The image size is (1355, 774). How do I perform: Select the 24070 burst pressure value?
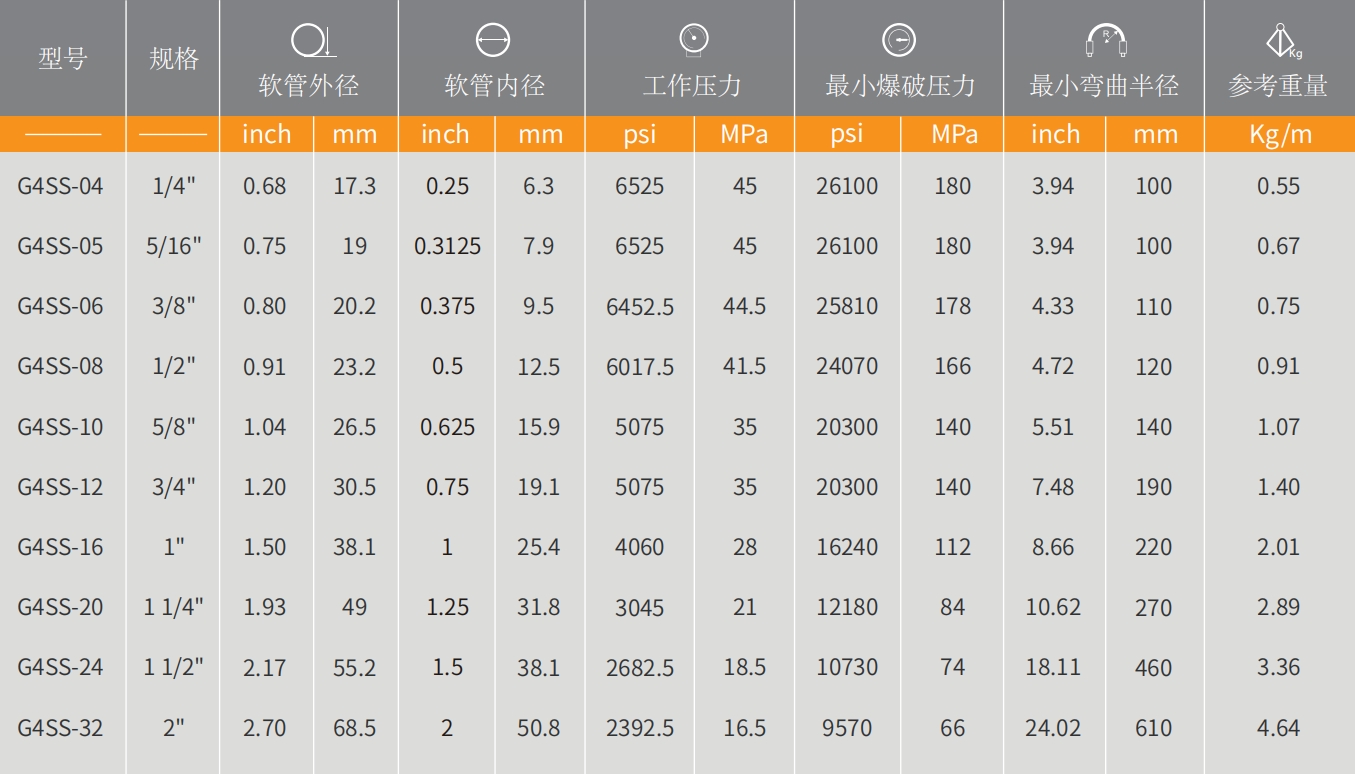[x=847, y=367]
